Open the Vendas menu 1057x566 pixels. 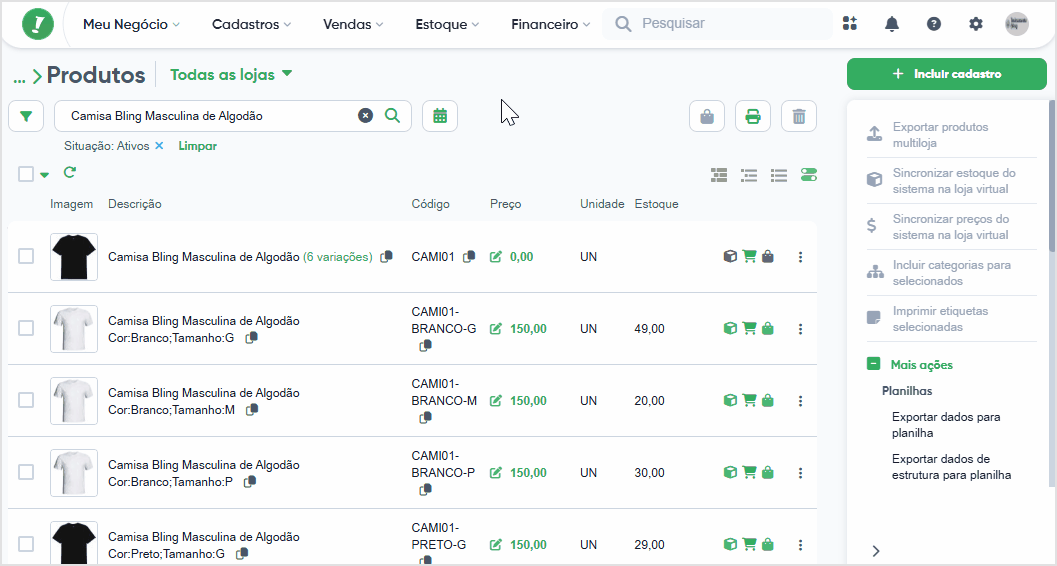[353, 24]
